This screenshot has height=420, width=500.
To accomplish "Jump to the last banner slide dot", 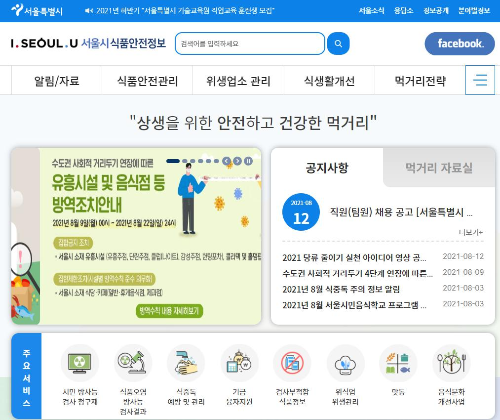I will click(216, 161).
